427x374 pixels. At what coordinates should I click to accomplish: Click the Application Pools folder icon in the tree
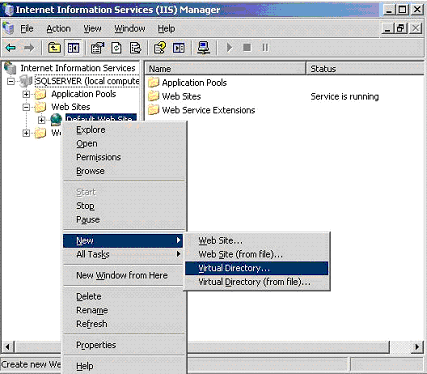pyautogui.click(x=40, y=94)
